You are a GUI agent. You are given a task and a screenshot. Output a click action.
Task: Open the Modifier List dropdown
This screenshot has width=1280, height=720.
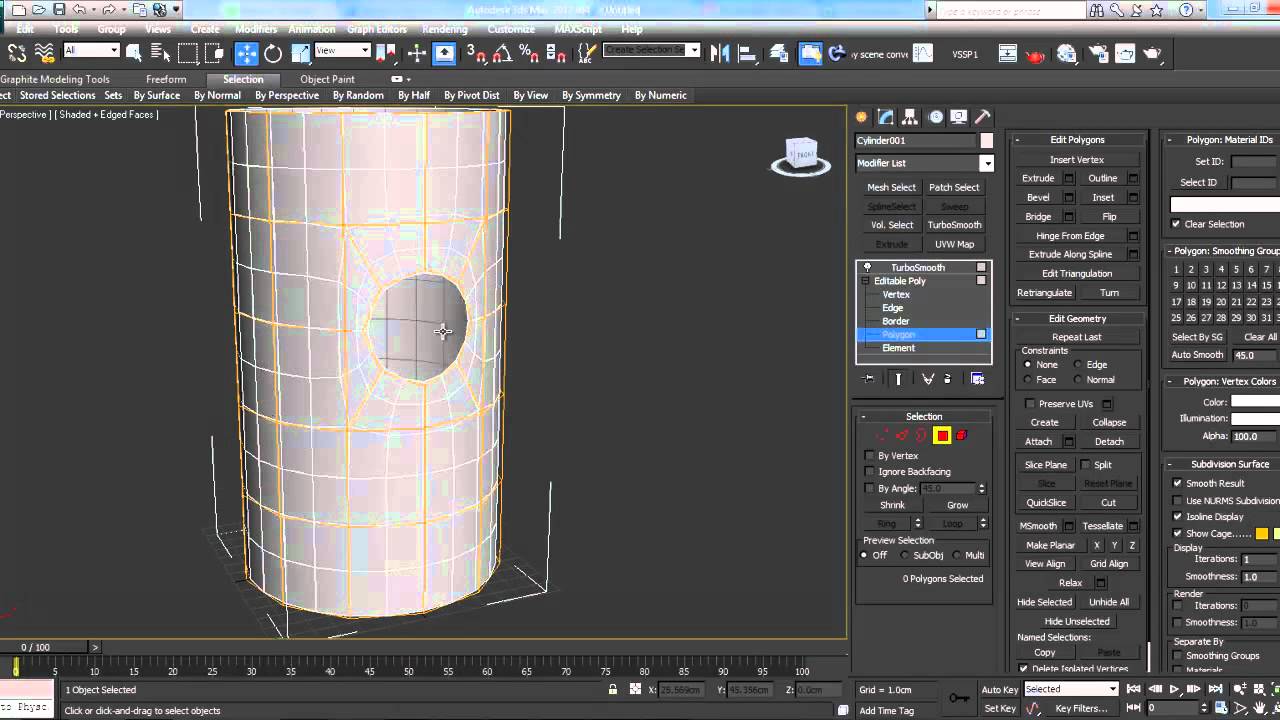point(924,163)
